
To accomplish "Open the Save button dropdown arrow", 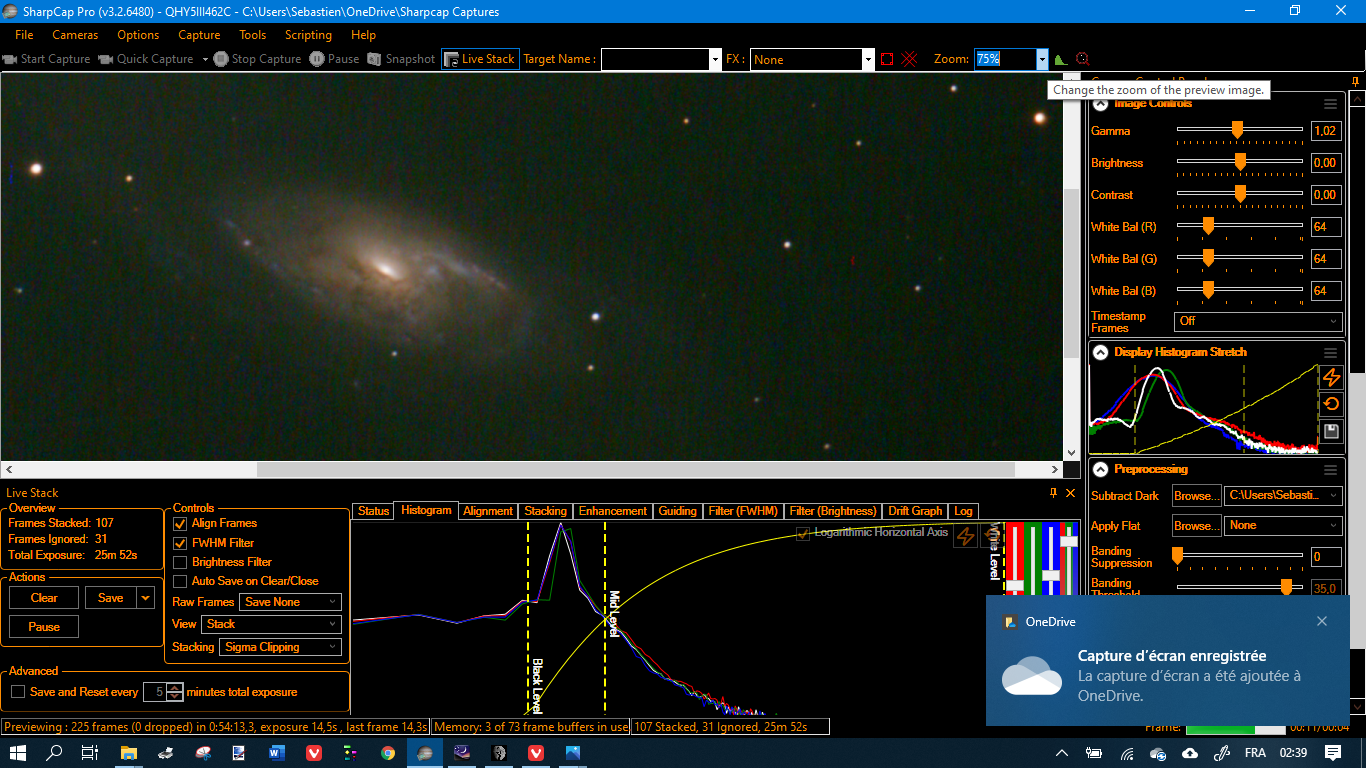I will pyautogui.click(x=147, y=598).
